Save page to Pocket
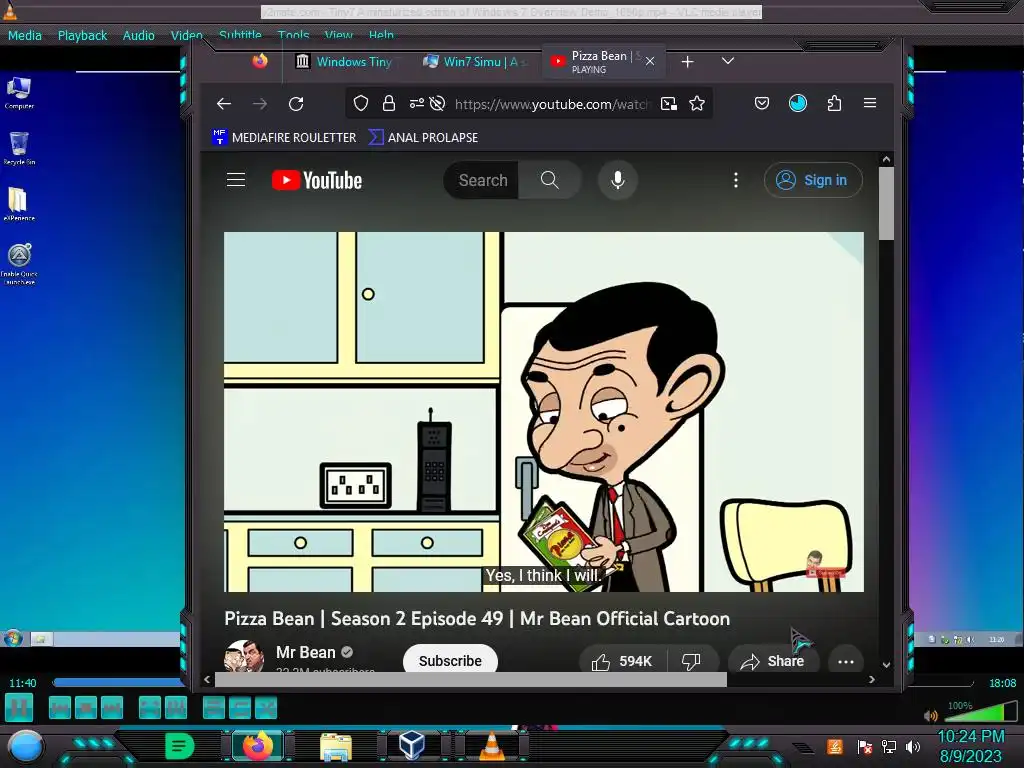Viewport: 1024px width, 768px height. coord(761,103)
